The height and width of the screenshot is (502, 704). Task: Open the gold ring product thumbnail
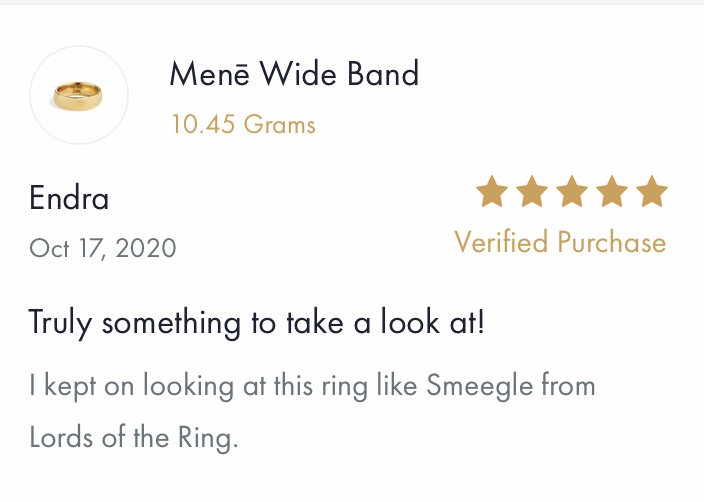pyautogui.click(x=78, y=96)
